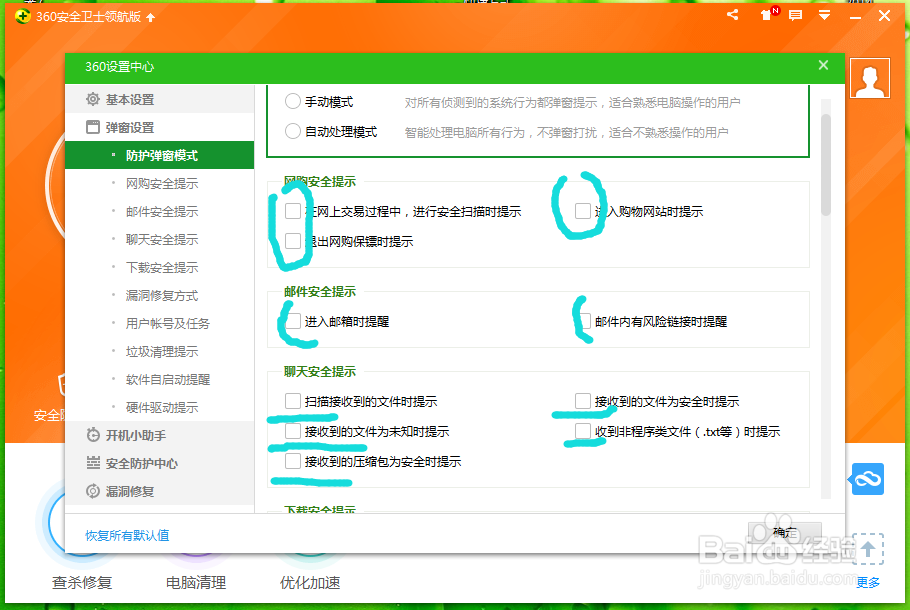Check 接收到的压缩包为安全时提示 box
910x610 pixels.
click(293, 461)
